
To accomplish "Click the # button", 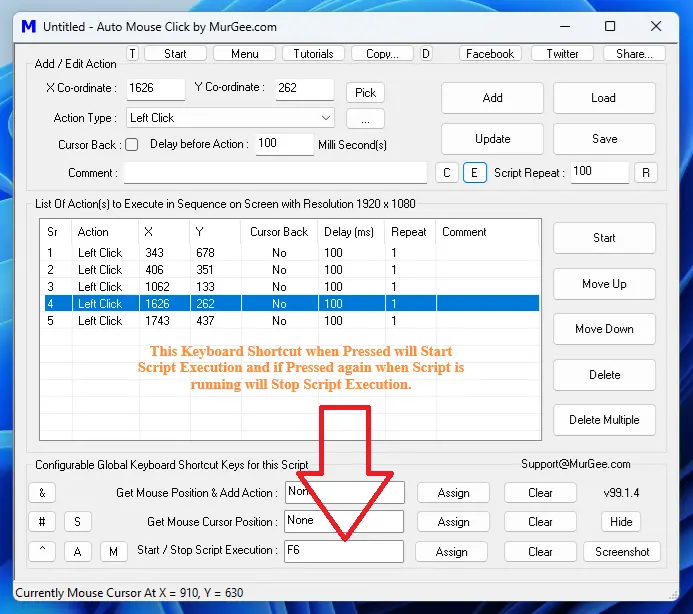I will coord(42,522).
